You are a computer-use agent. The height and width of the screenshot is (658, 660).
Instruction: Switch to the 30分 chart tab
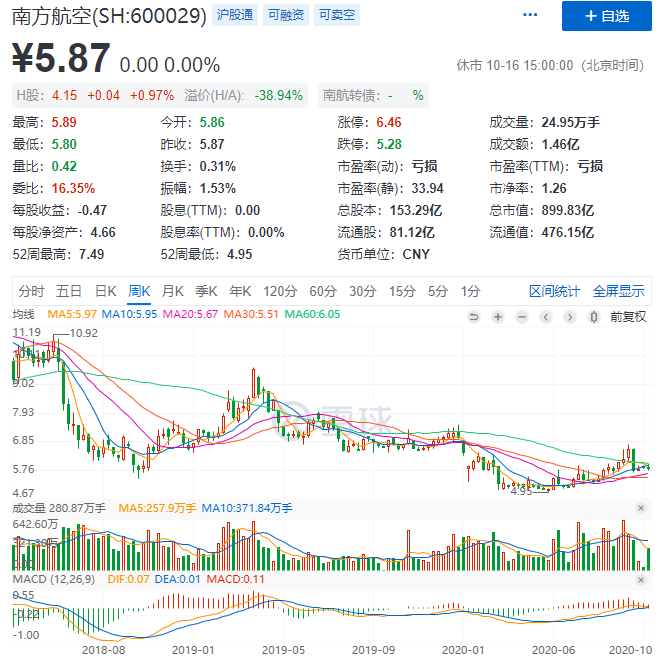tap(362, 291)
